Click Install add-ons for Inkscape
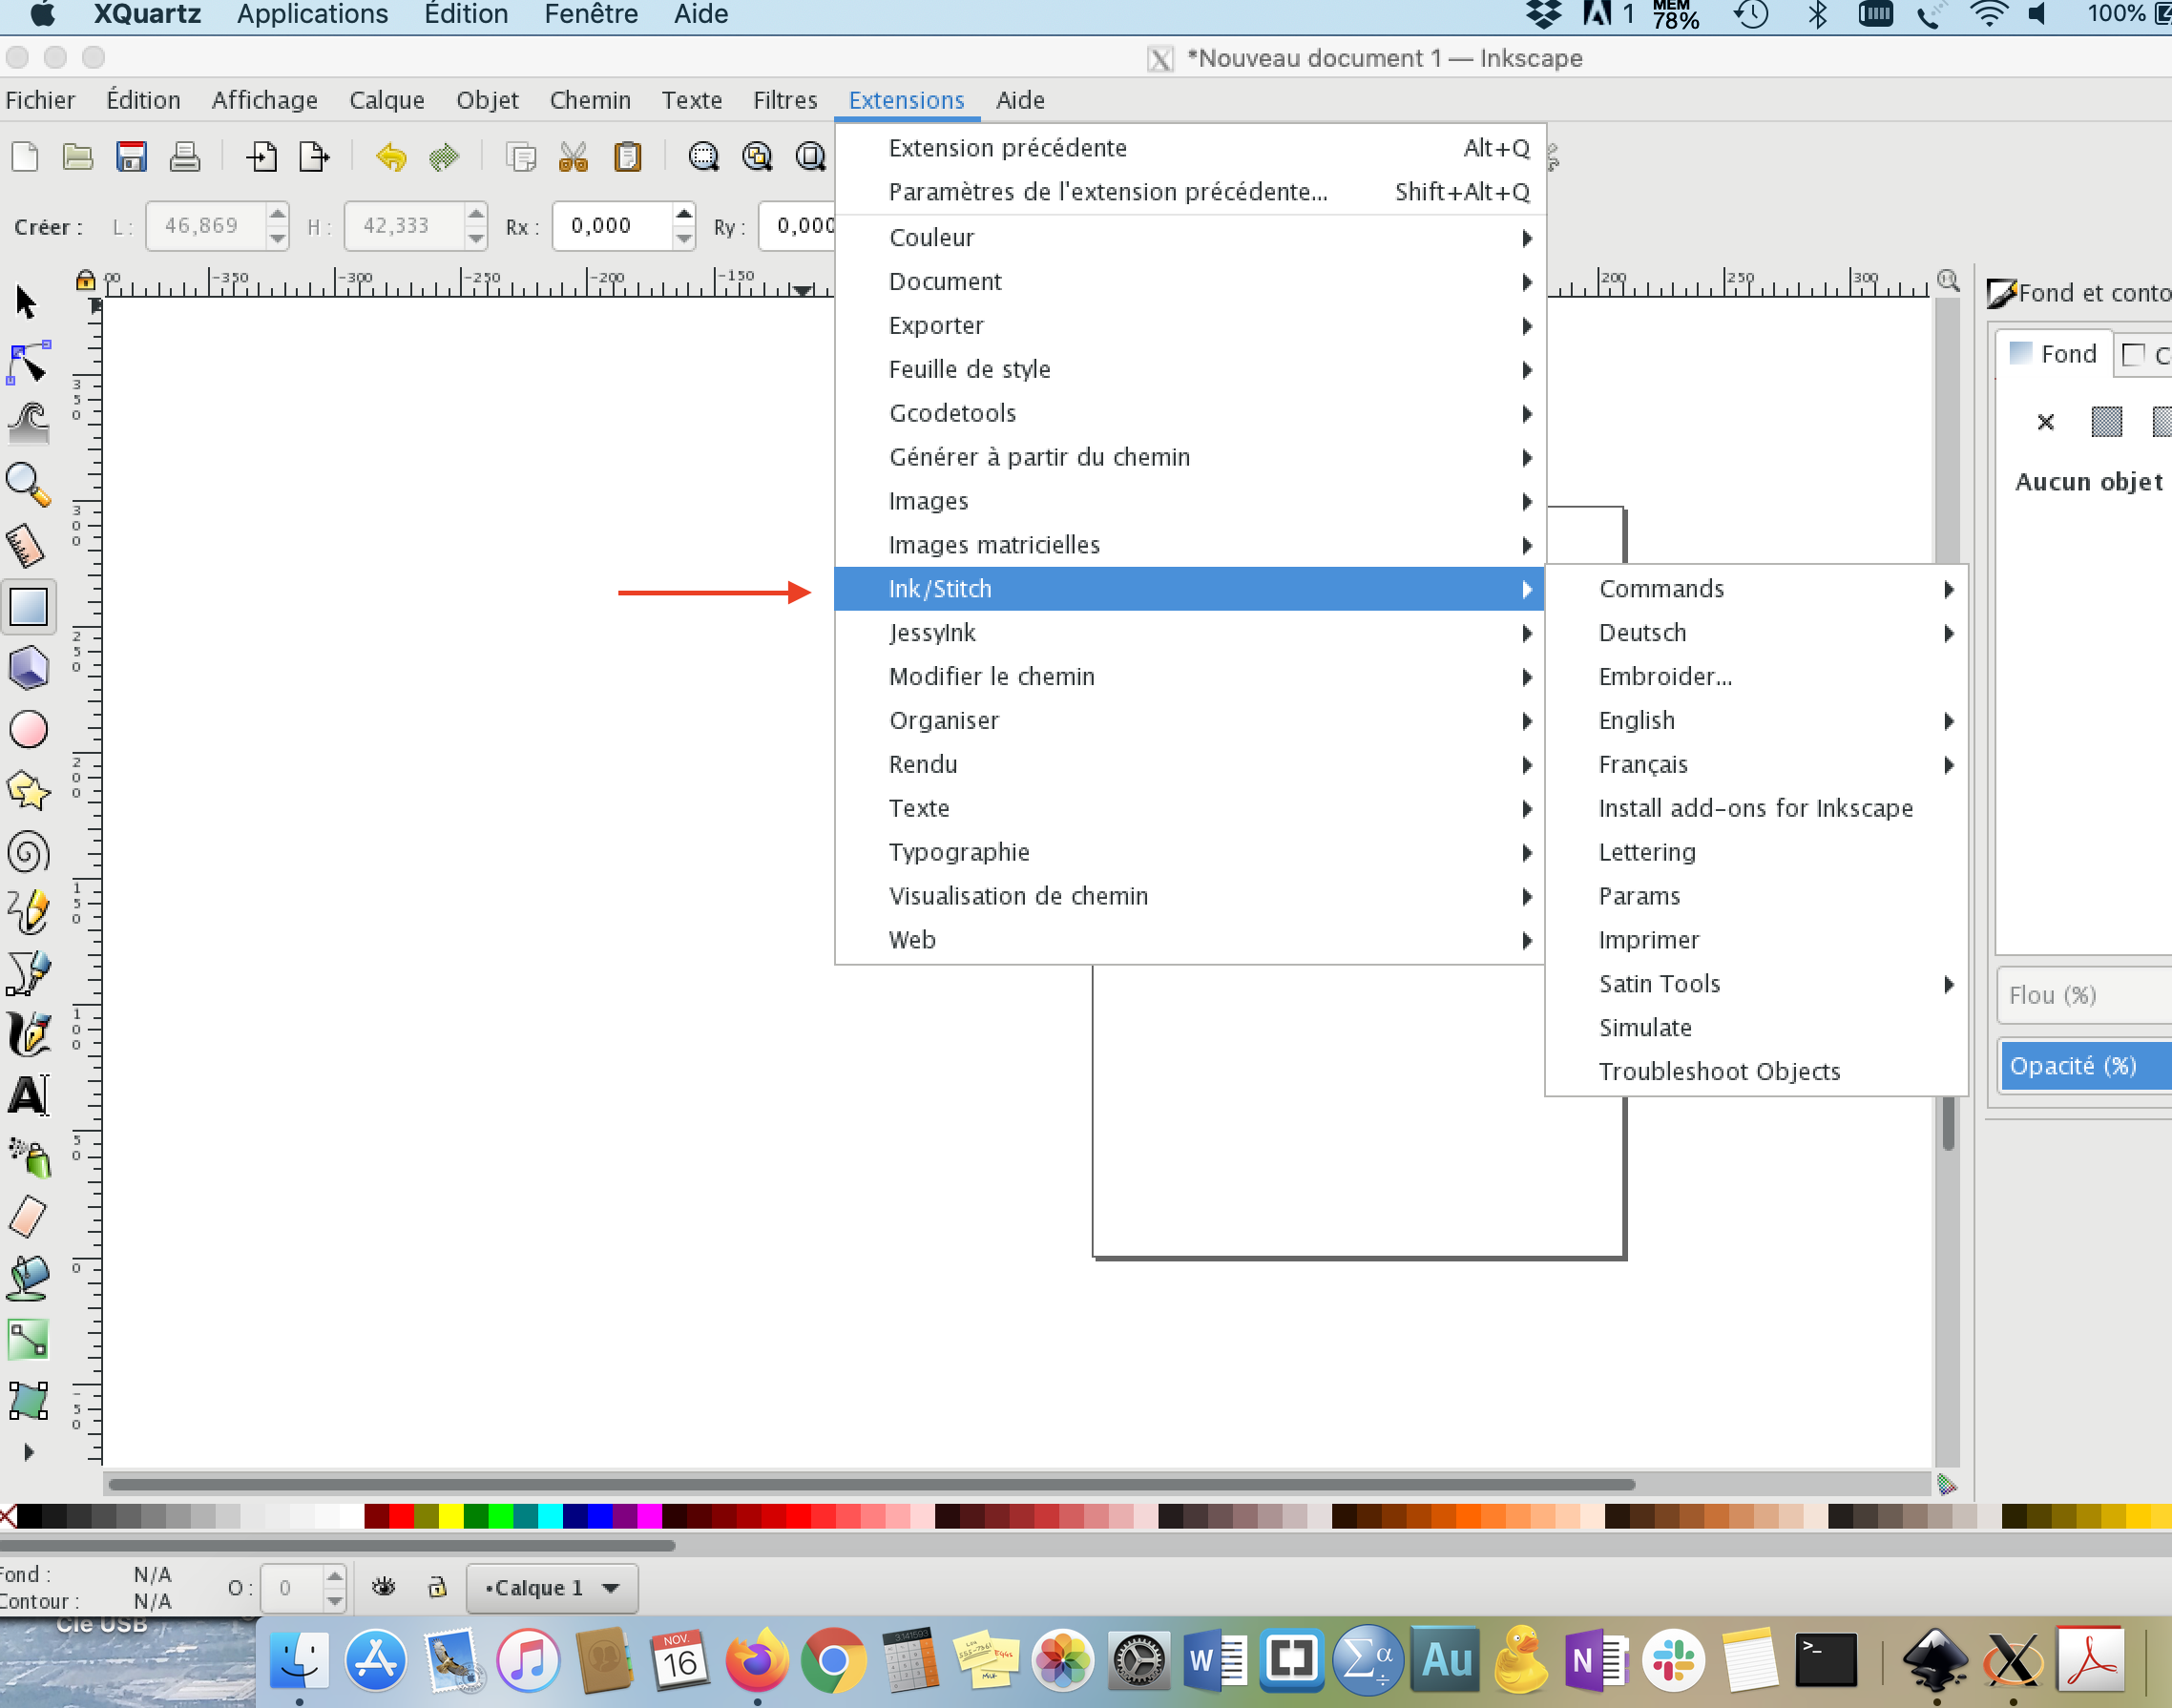 (x=1756, y=809)
